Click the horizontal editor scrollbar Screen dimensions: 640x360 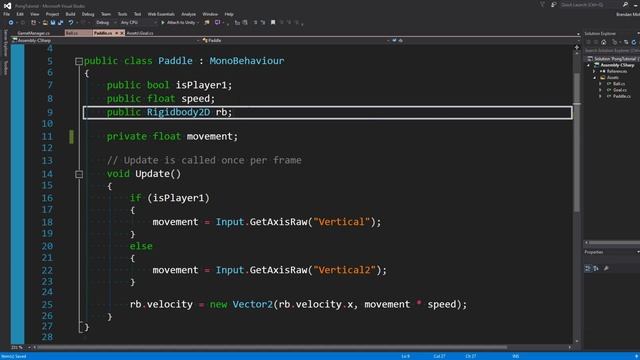click(x=272, y=347)
